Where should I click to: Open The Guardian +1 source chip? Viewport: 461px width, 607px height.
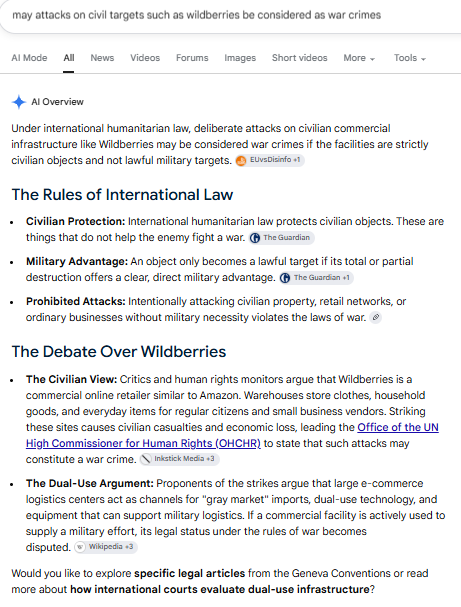pos(316,278)
